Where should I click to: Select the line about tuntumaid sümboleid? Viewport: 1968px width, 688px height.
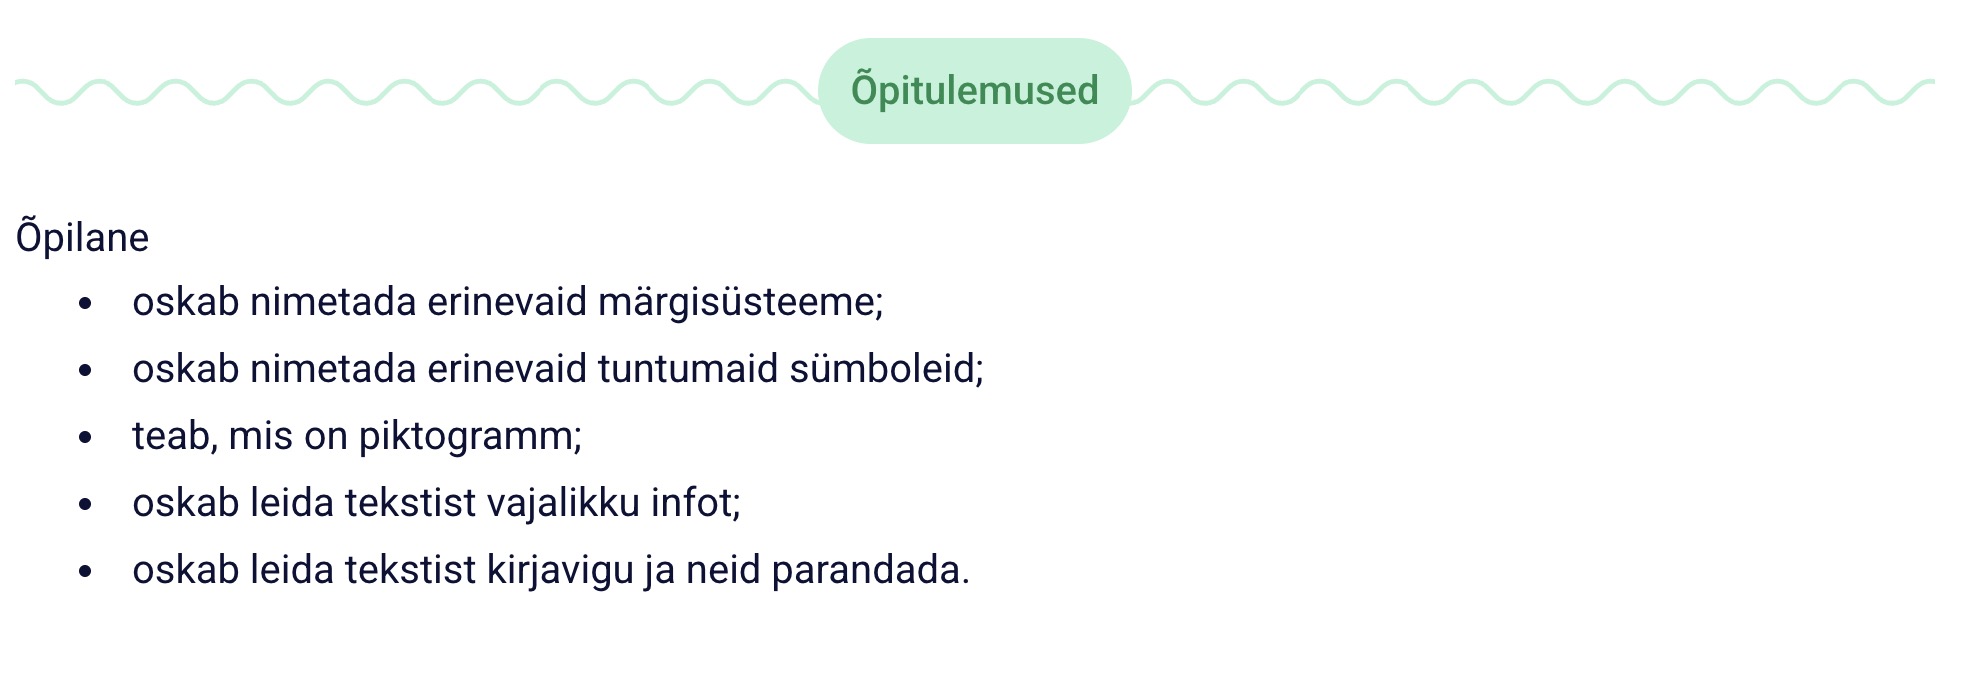pos(557,369)
